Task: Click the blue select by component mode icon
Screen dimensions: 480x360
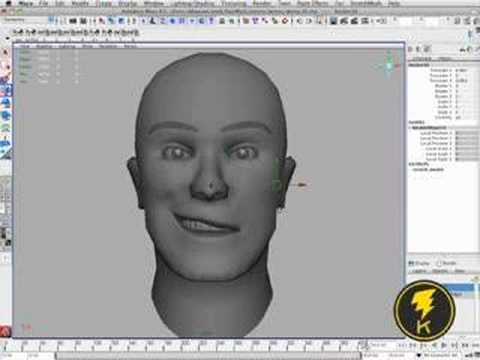Action: [121, 21]
